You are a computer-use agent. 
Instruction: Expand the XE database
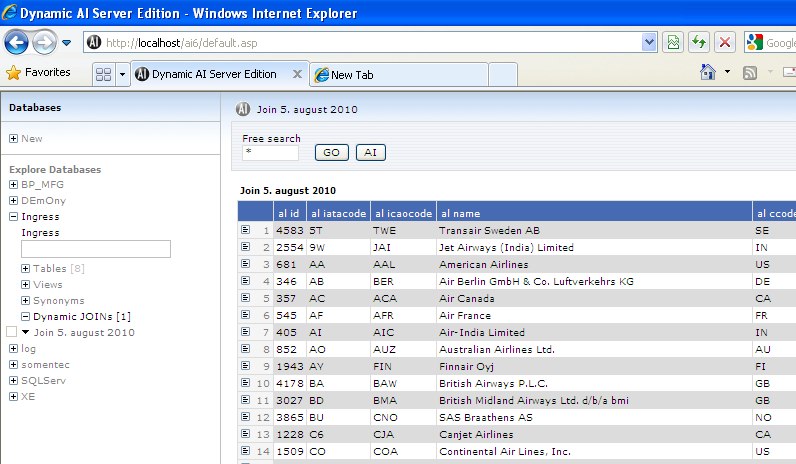point(14,396)
